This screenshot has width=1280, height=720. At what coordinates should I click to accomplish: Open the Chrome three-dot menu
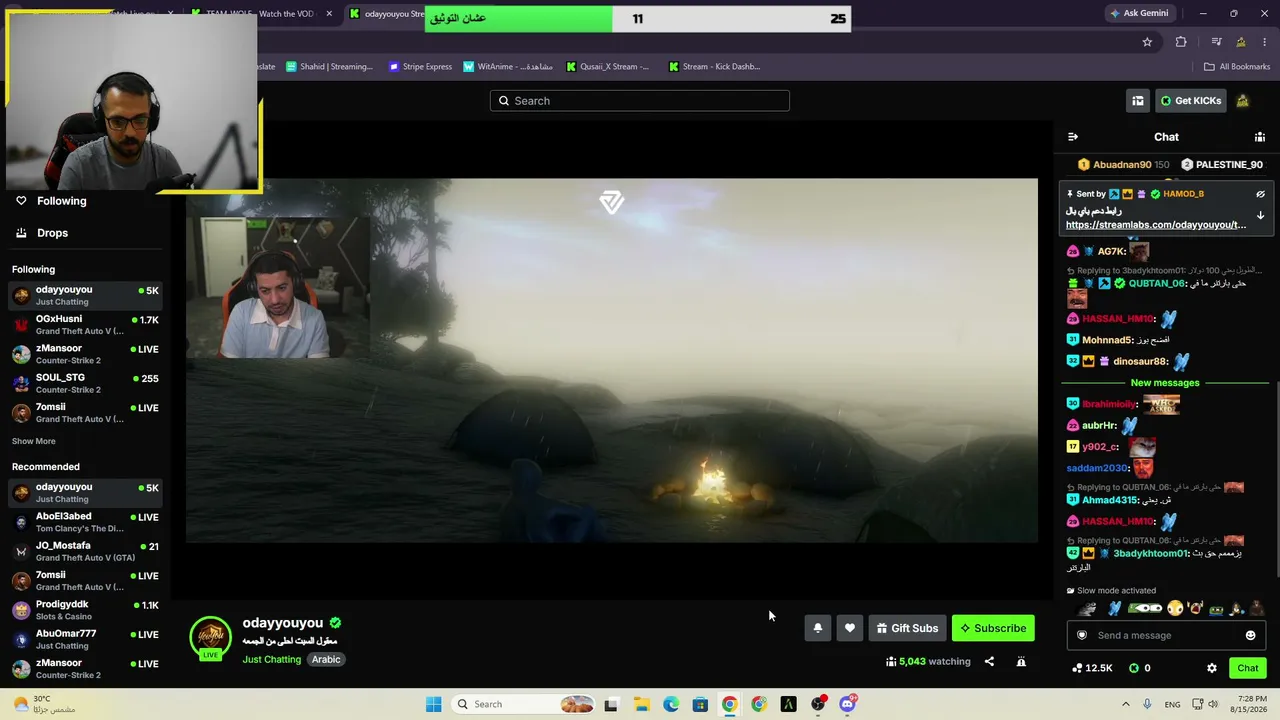coord(1265,42)
